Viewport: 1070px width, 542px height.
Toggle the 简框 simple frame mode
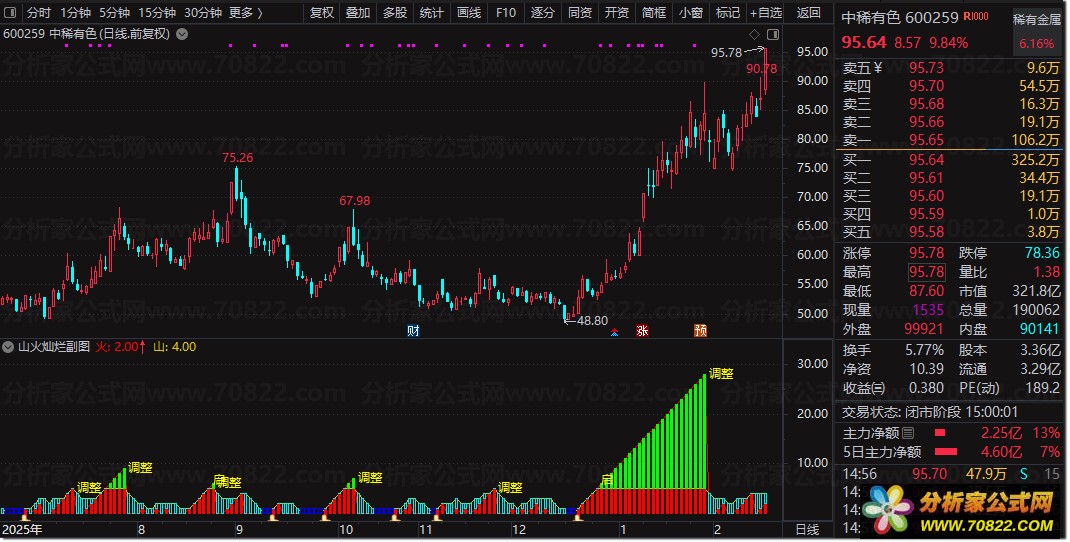[x=654, y=12]
